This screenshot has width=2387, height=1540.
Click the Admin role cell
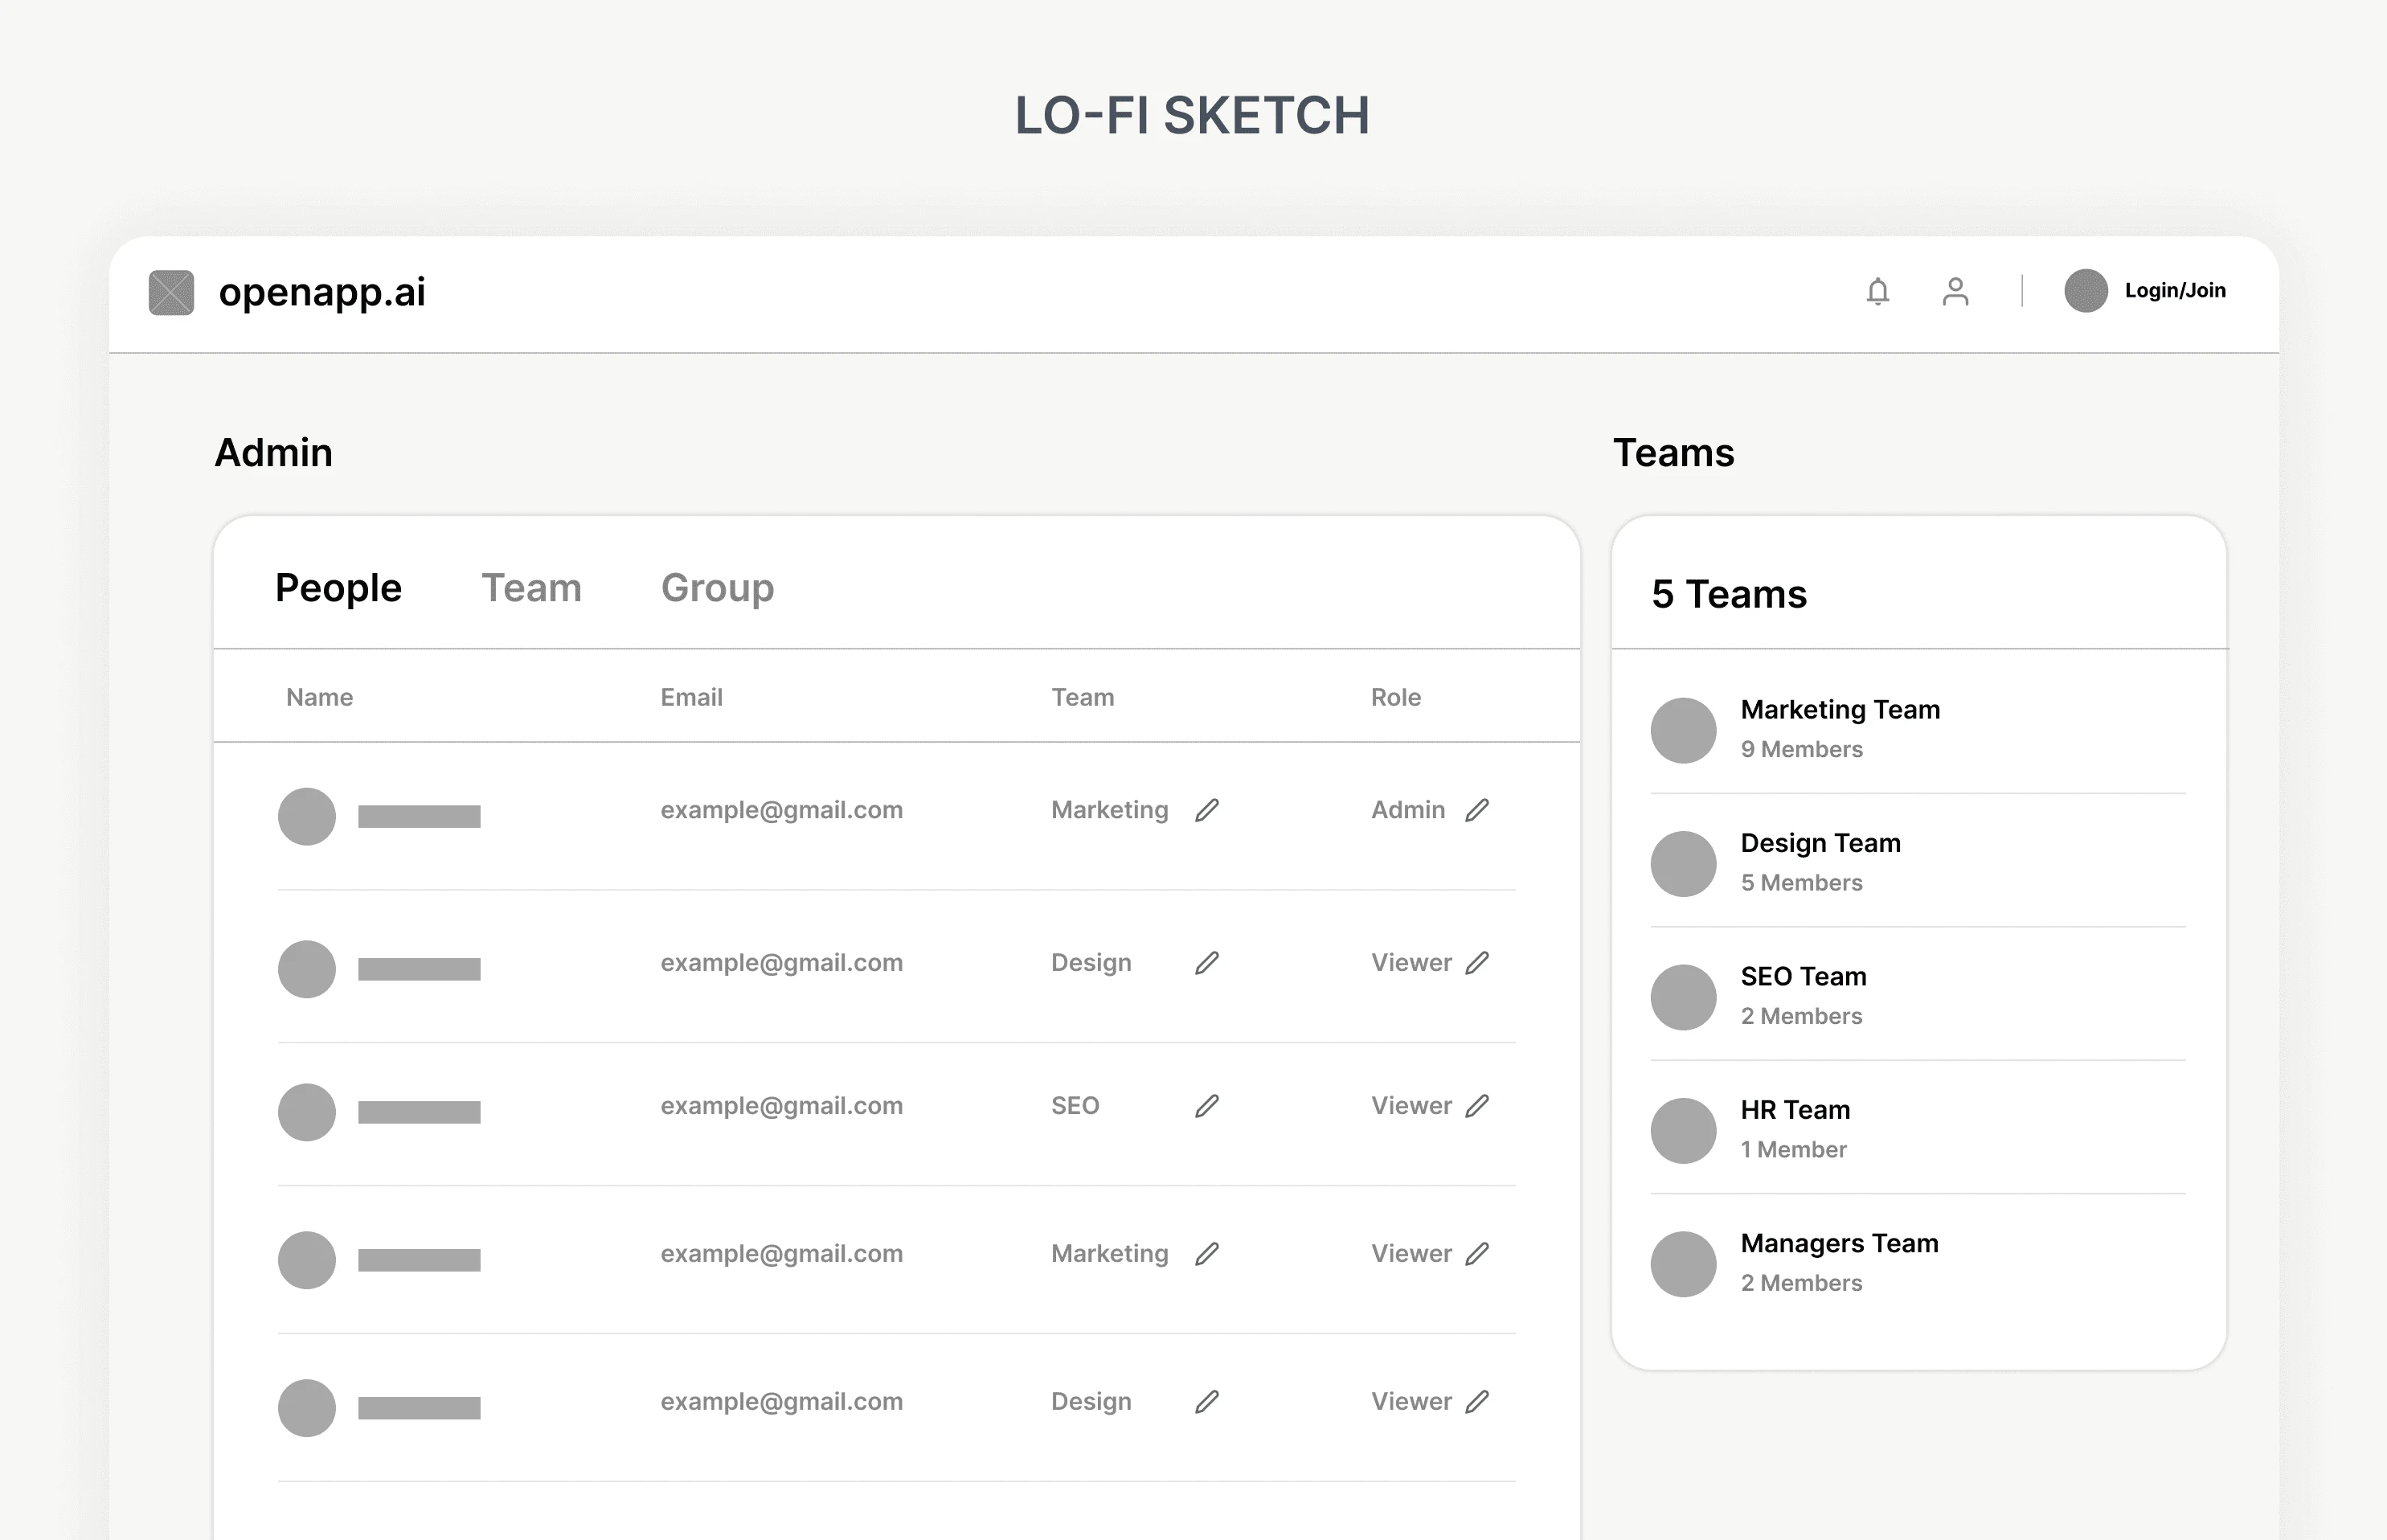click(x=1408, y=810)
